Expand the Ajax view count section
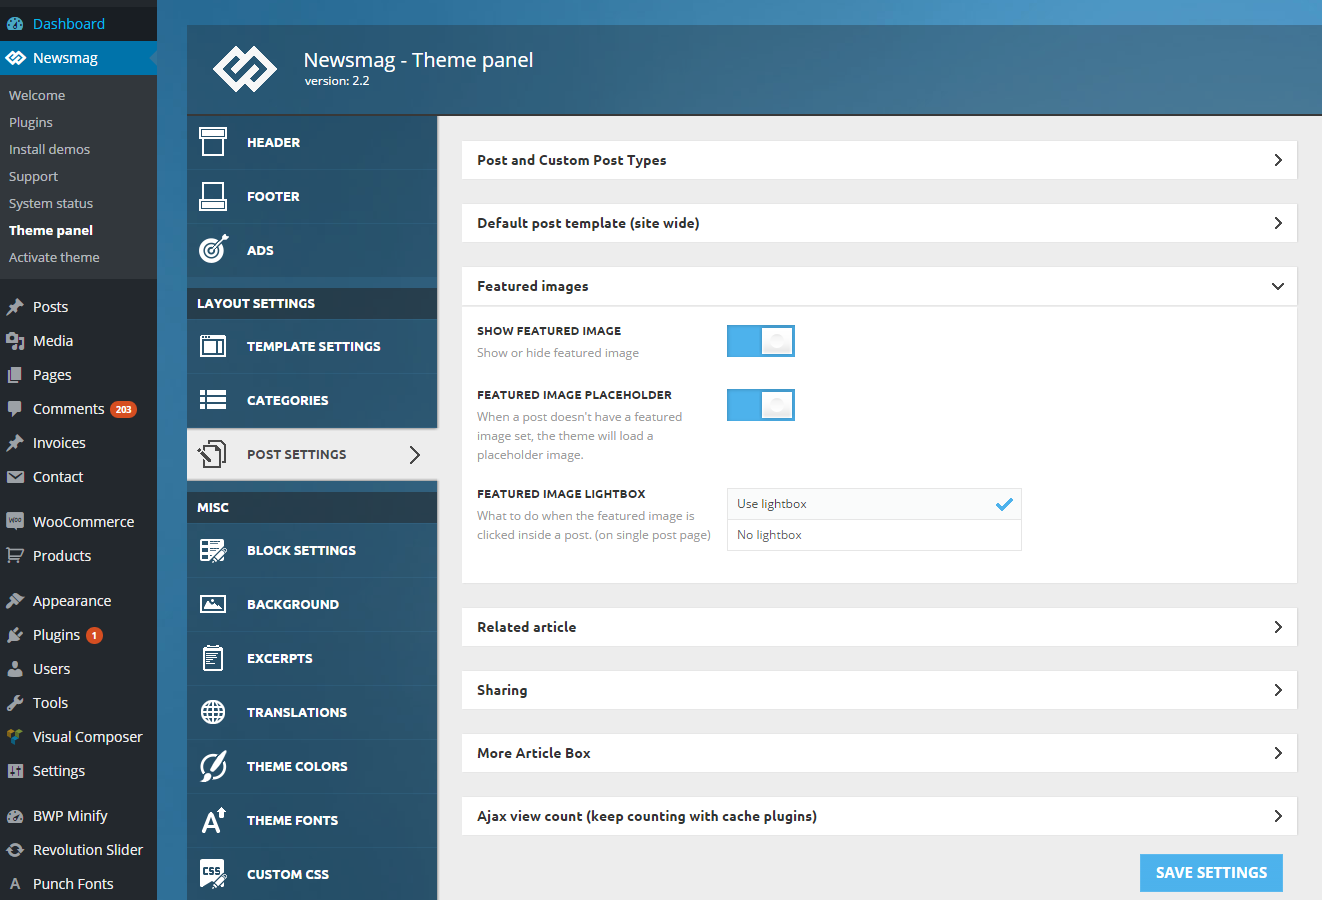Image resolution: width=1322 pixels, height=900 pixels. [x=879, y=816]
